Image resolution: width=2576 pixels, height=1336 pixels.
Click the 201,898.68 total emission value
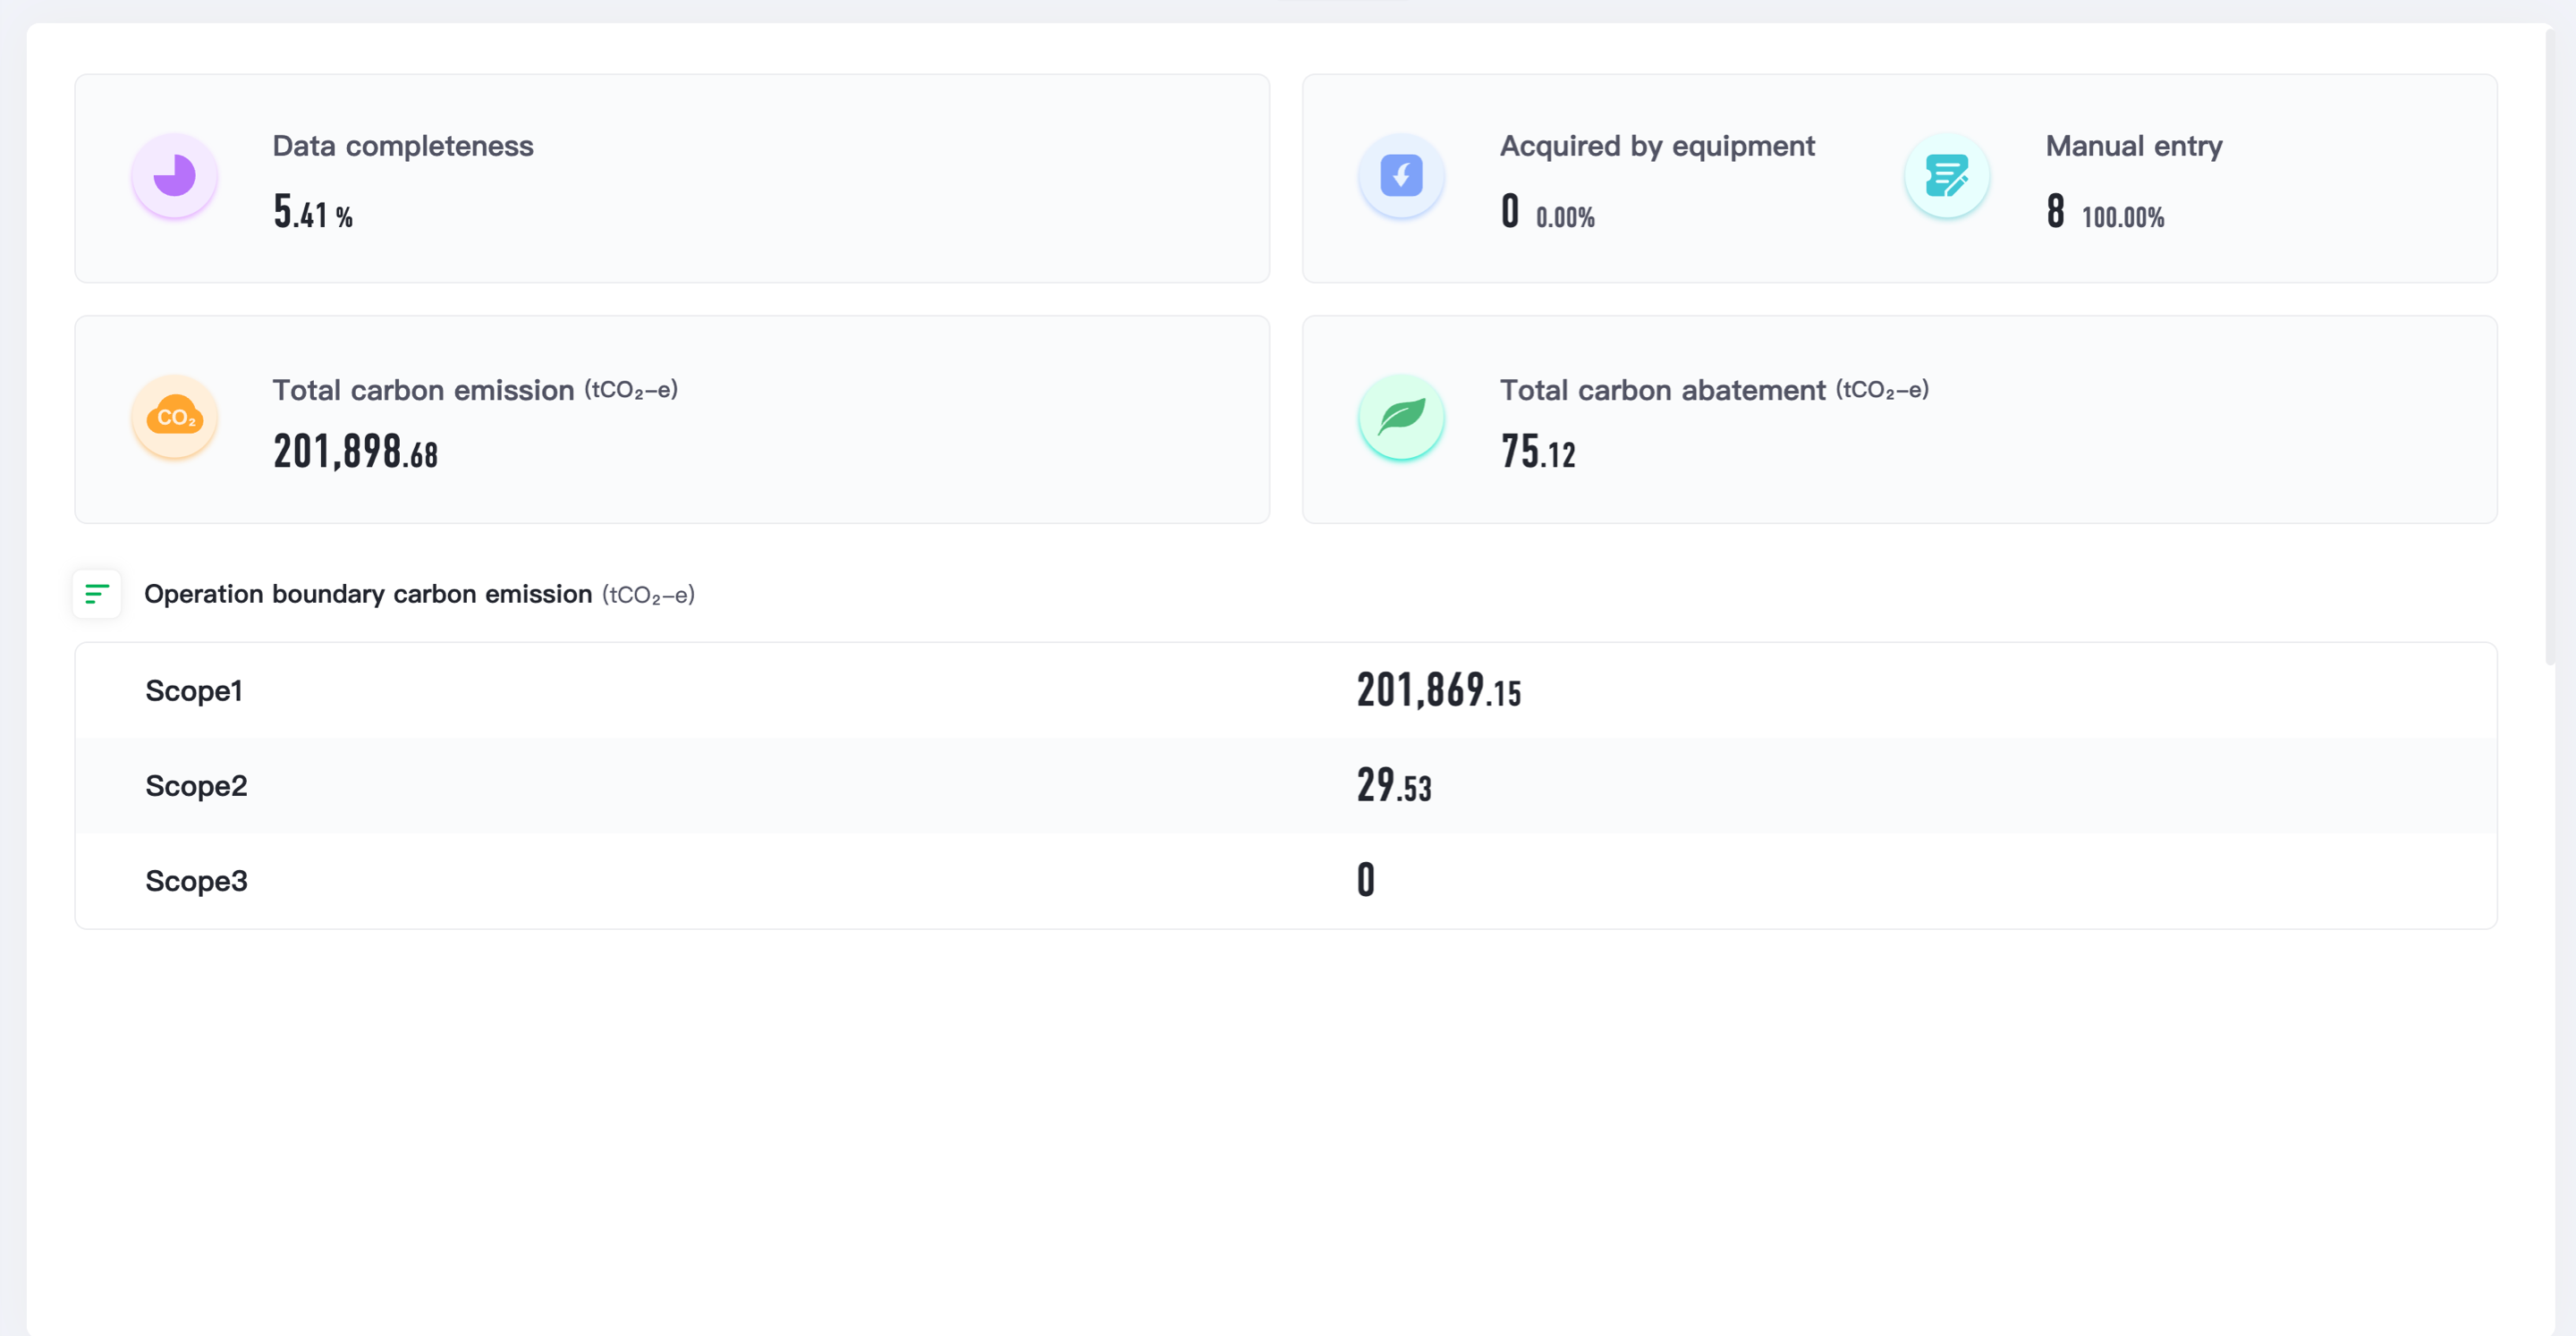[x=355, y=452]
